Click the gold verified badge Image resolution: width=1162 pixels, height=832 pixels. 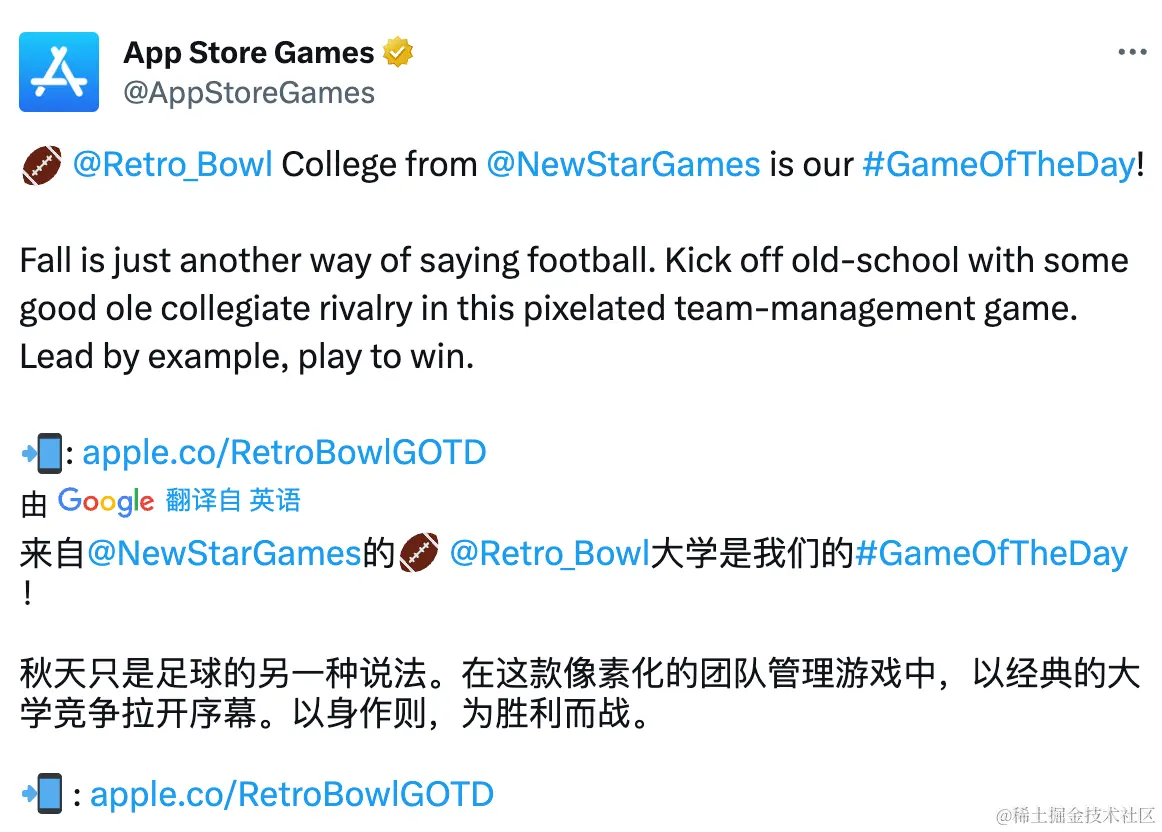(398, 52)
